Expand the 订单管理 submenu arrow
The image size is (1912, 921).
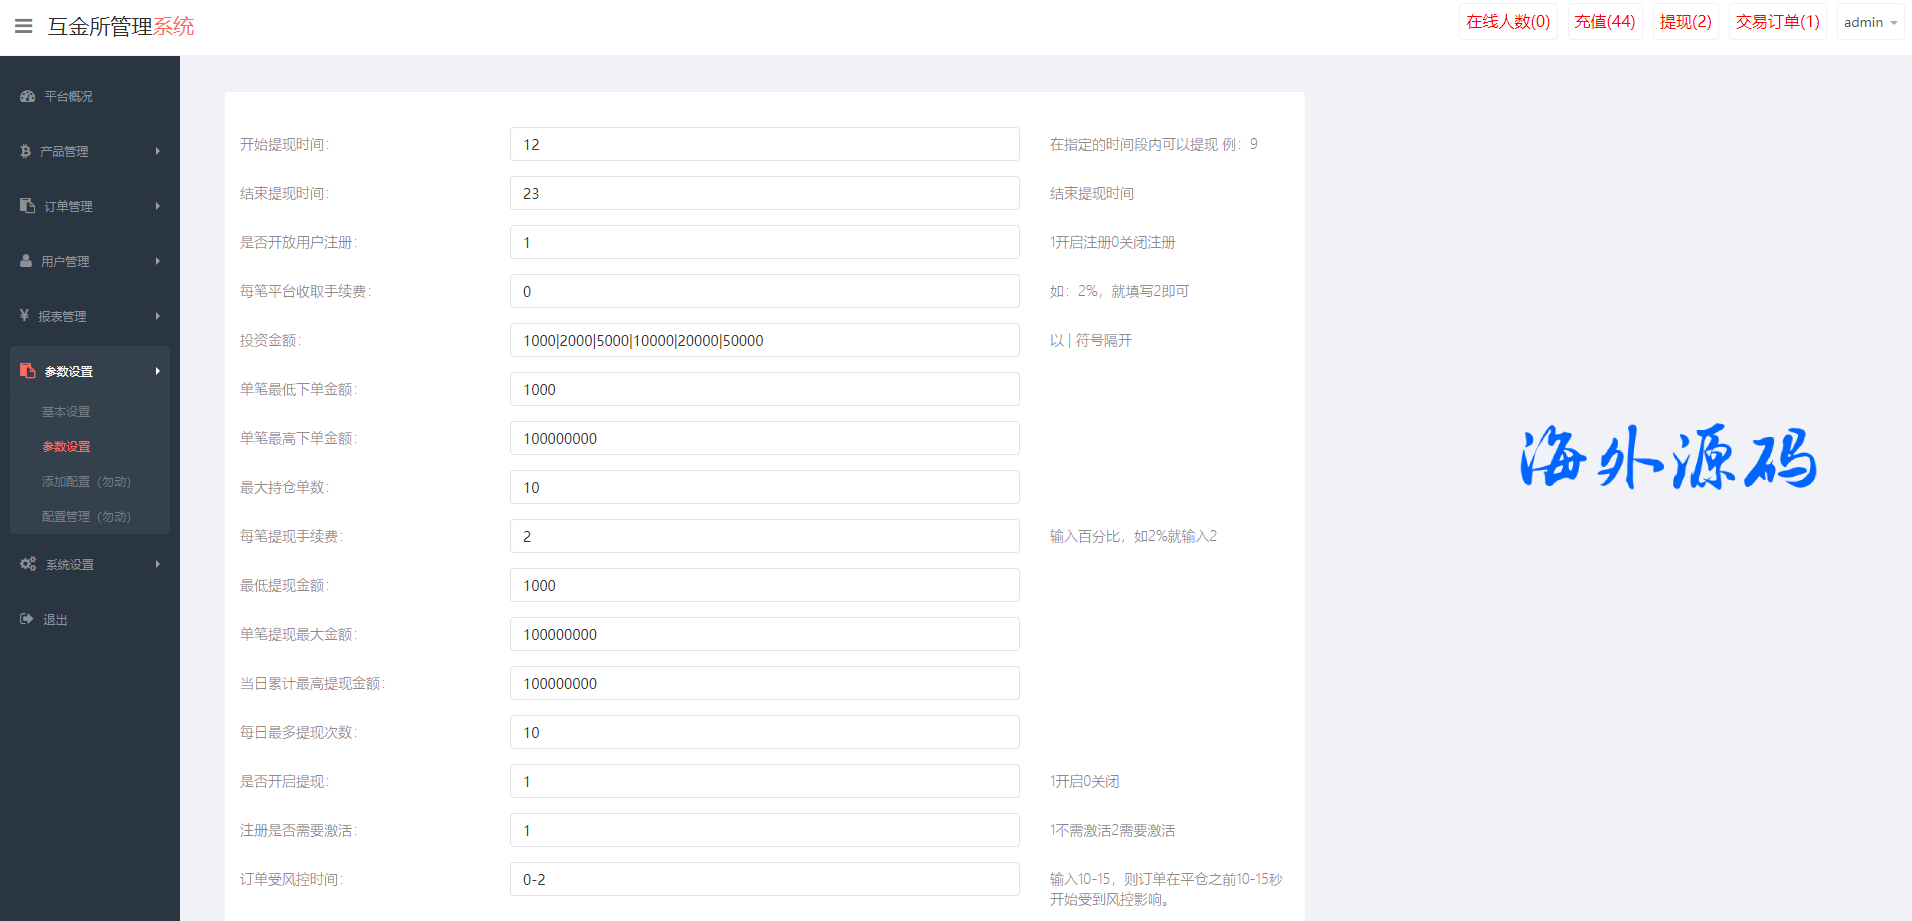(157, 206)
